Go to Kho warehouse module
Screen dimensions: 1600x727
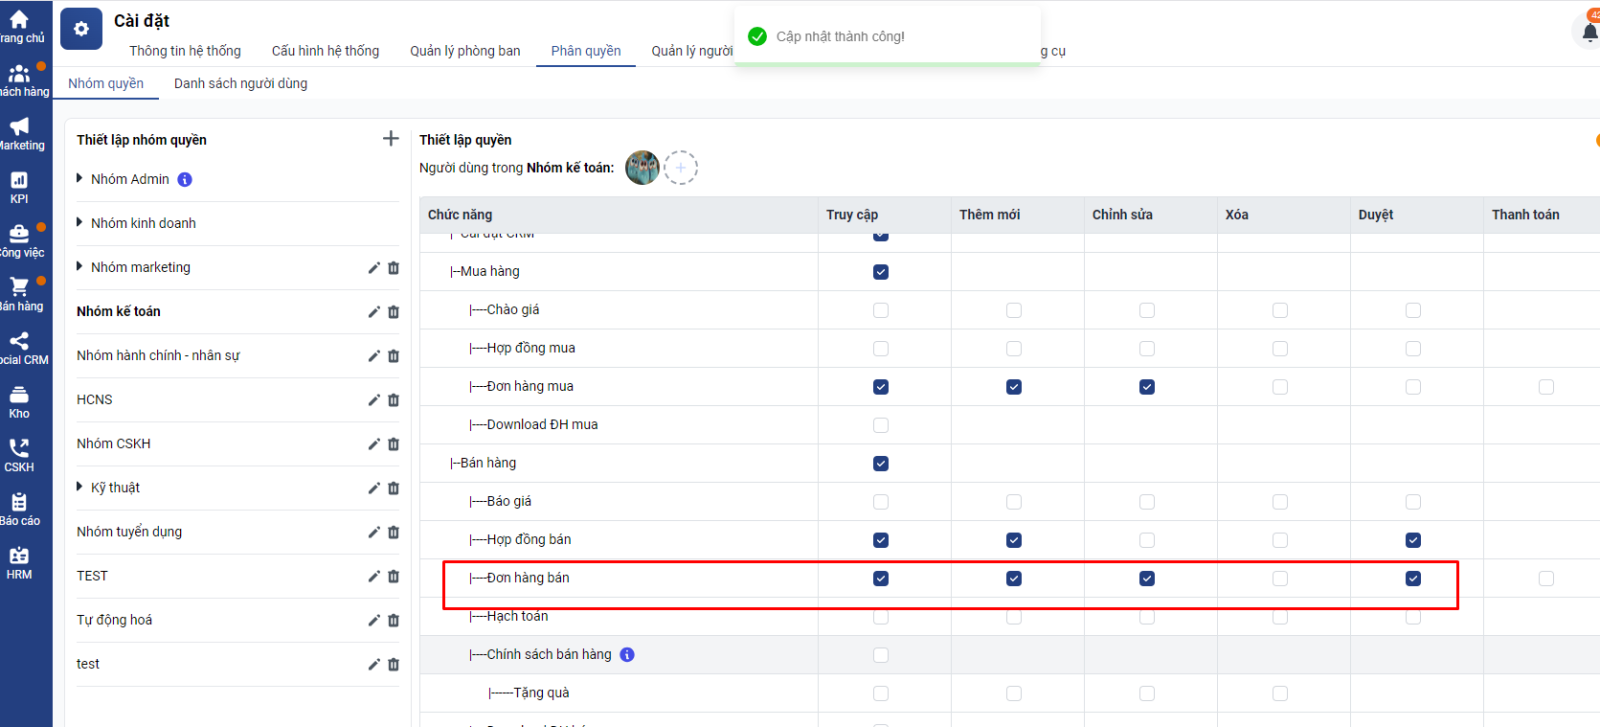19,401
